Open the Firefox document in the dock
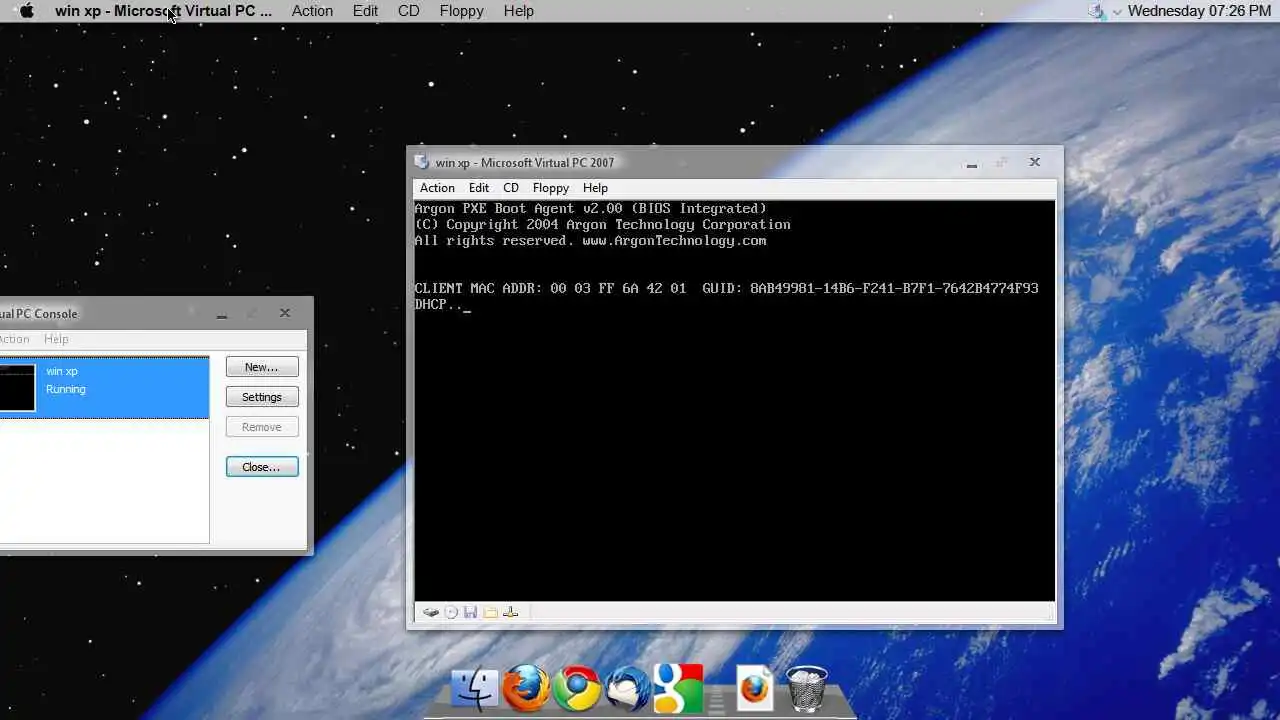 (755, 688)
